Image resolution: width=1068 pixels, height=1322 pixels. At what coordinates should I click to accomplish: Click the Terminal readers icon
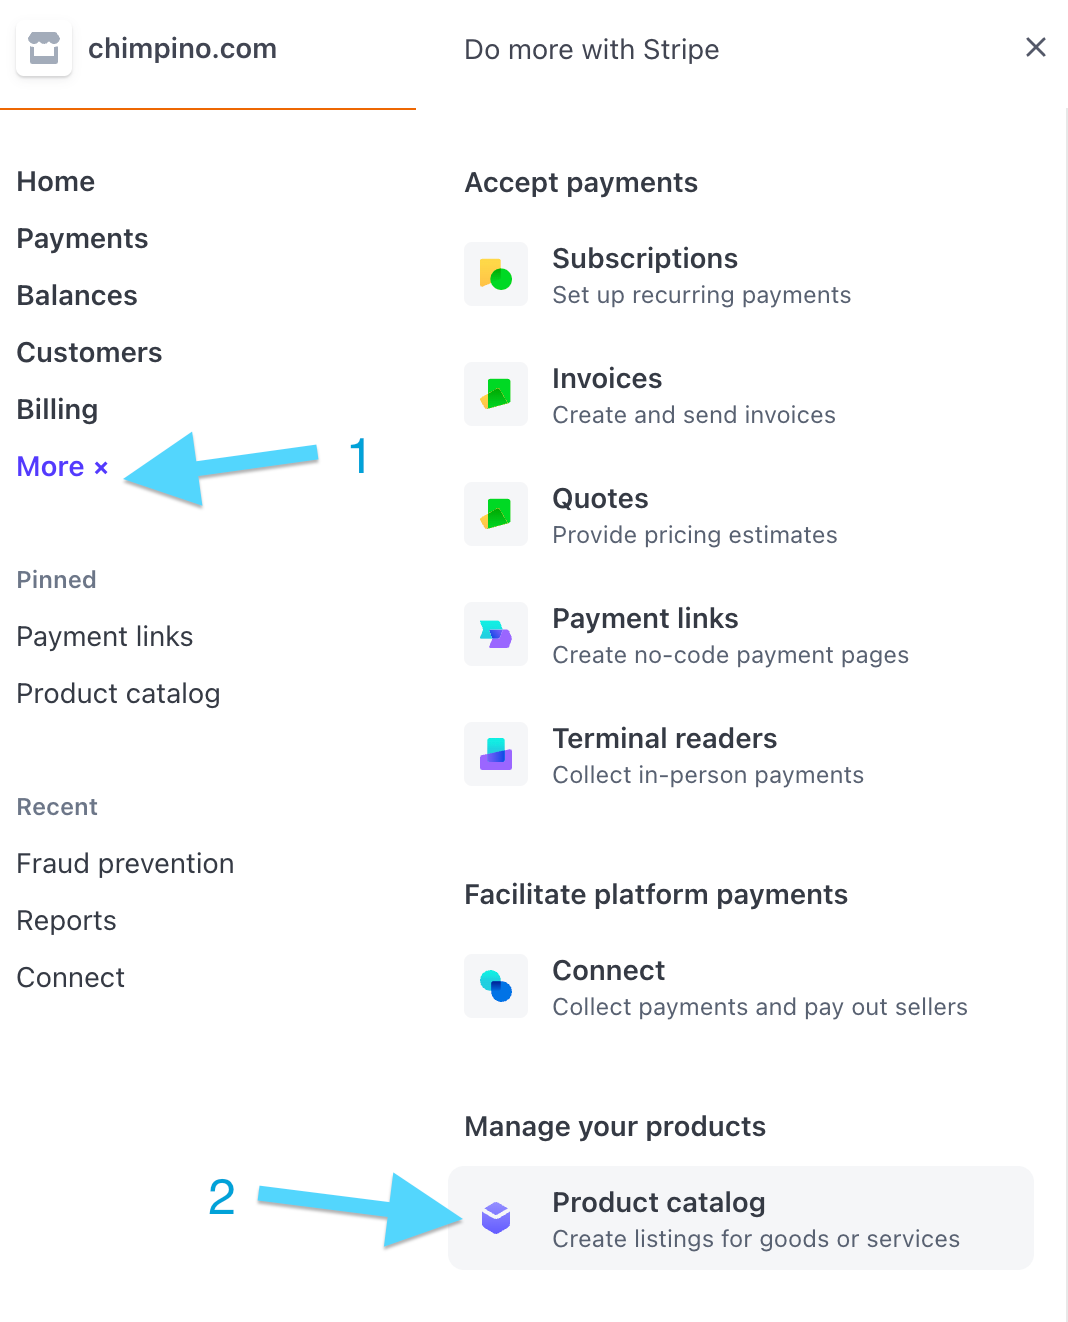coord(496,754)
